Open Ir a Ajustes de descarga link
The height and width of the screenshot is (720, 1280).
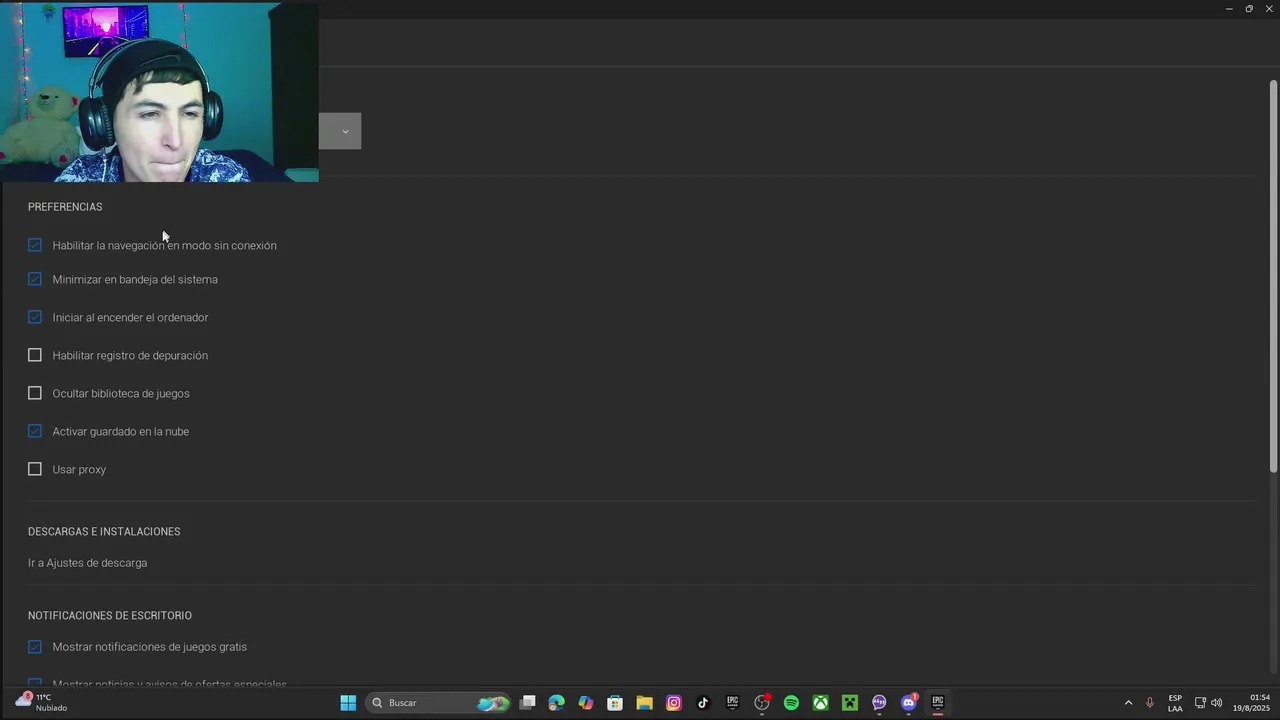[x=87, y=563]
